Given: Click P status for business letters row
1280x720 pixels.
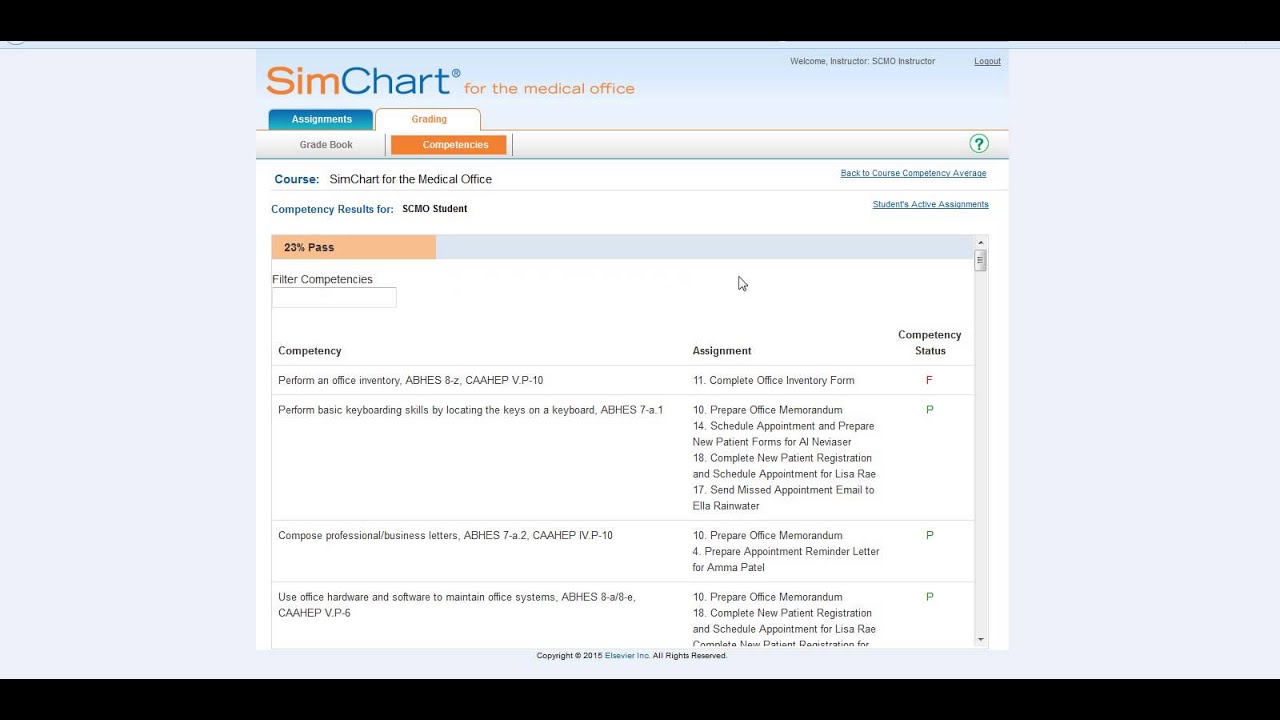Looking at the screenshot, I should coord(929,536).
